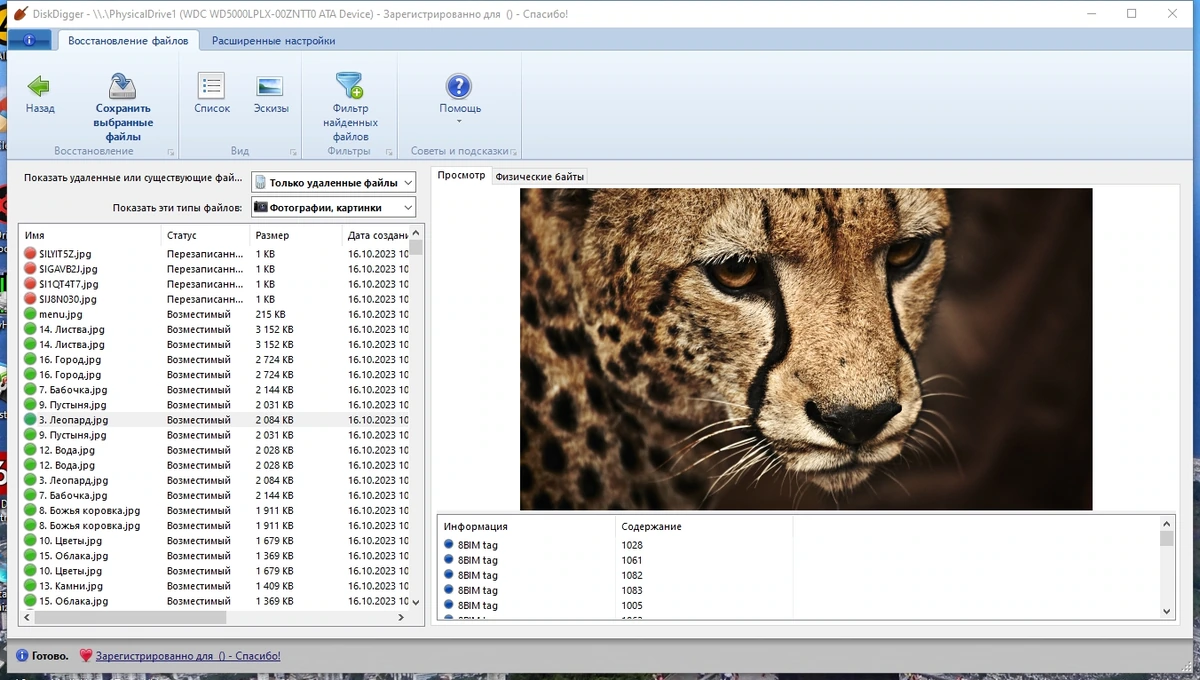Screen dimensions: 1200x680
Task: Sort by the Дата создан column header
Action: (x=375, y=235)
